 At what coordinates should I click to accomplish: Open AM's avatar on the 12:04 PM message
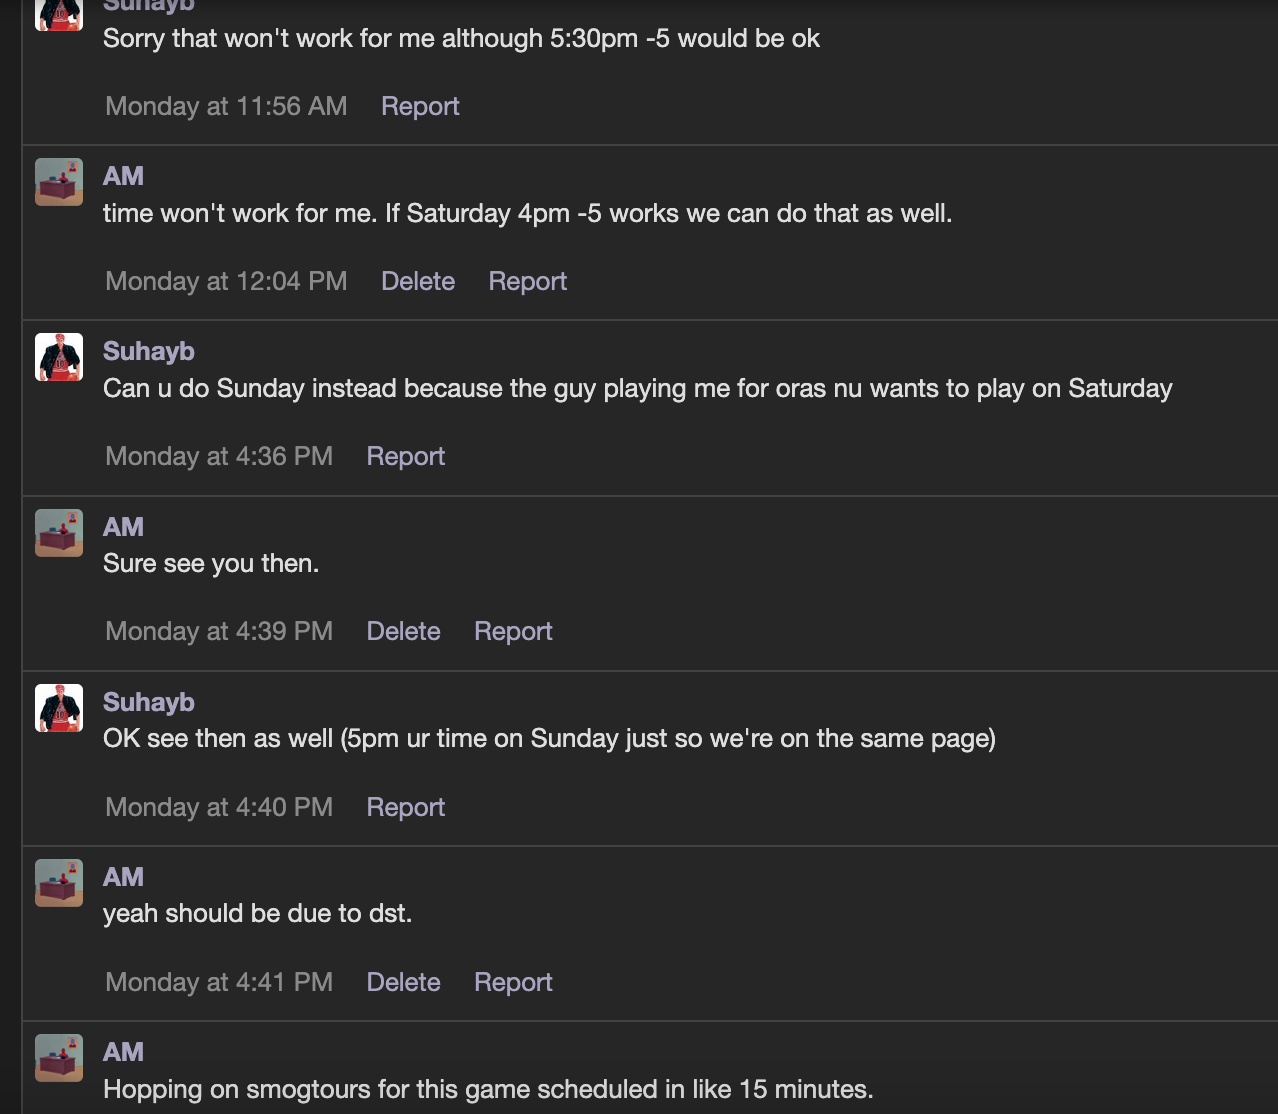click(x=59, y=182)
